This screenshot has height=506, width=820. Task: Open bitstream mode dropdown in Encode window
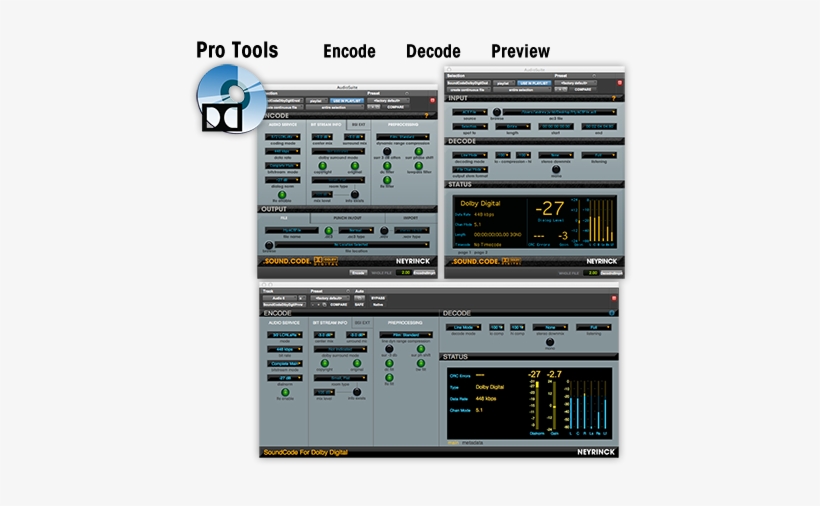click(282, 166)
